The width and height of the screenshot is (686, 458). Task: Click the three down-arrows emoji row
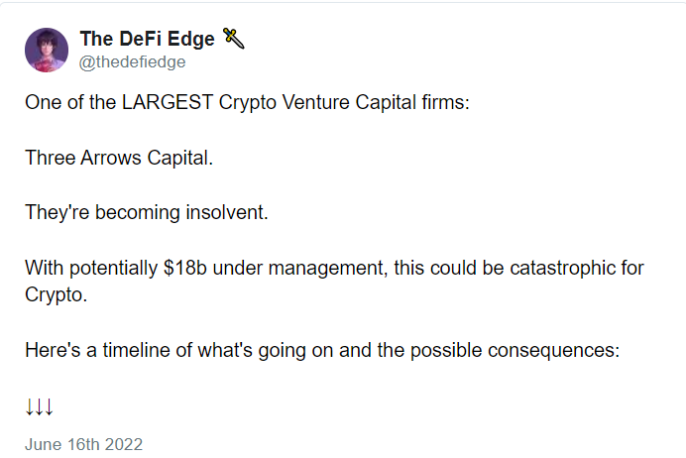[x=39, y=407]
